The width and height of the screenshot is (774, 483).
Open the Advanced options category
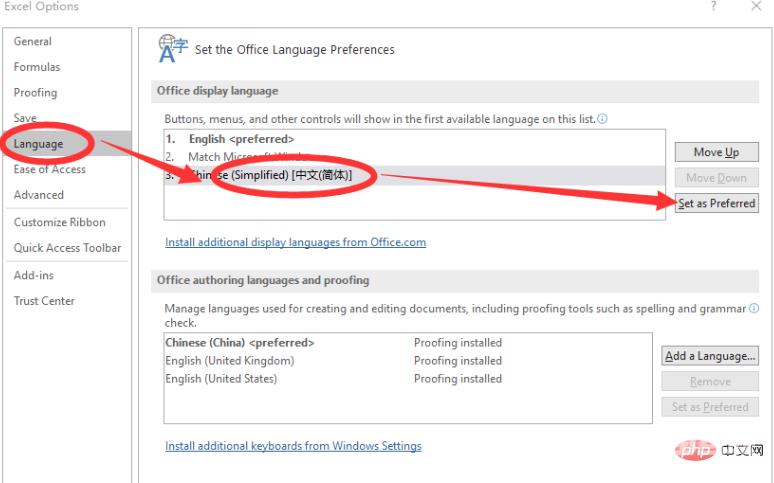pos(39,195)
